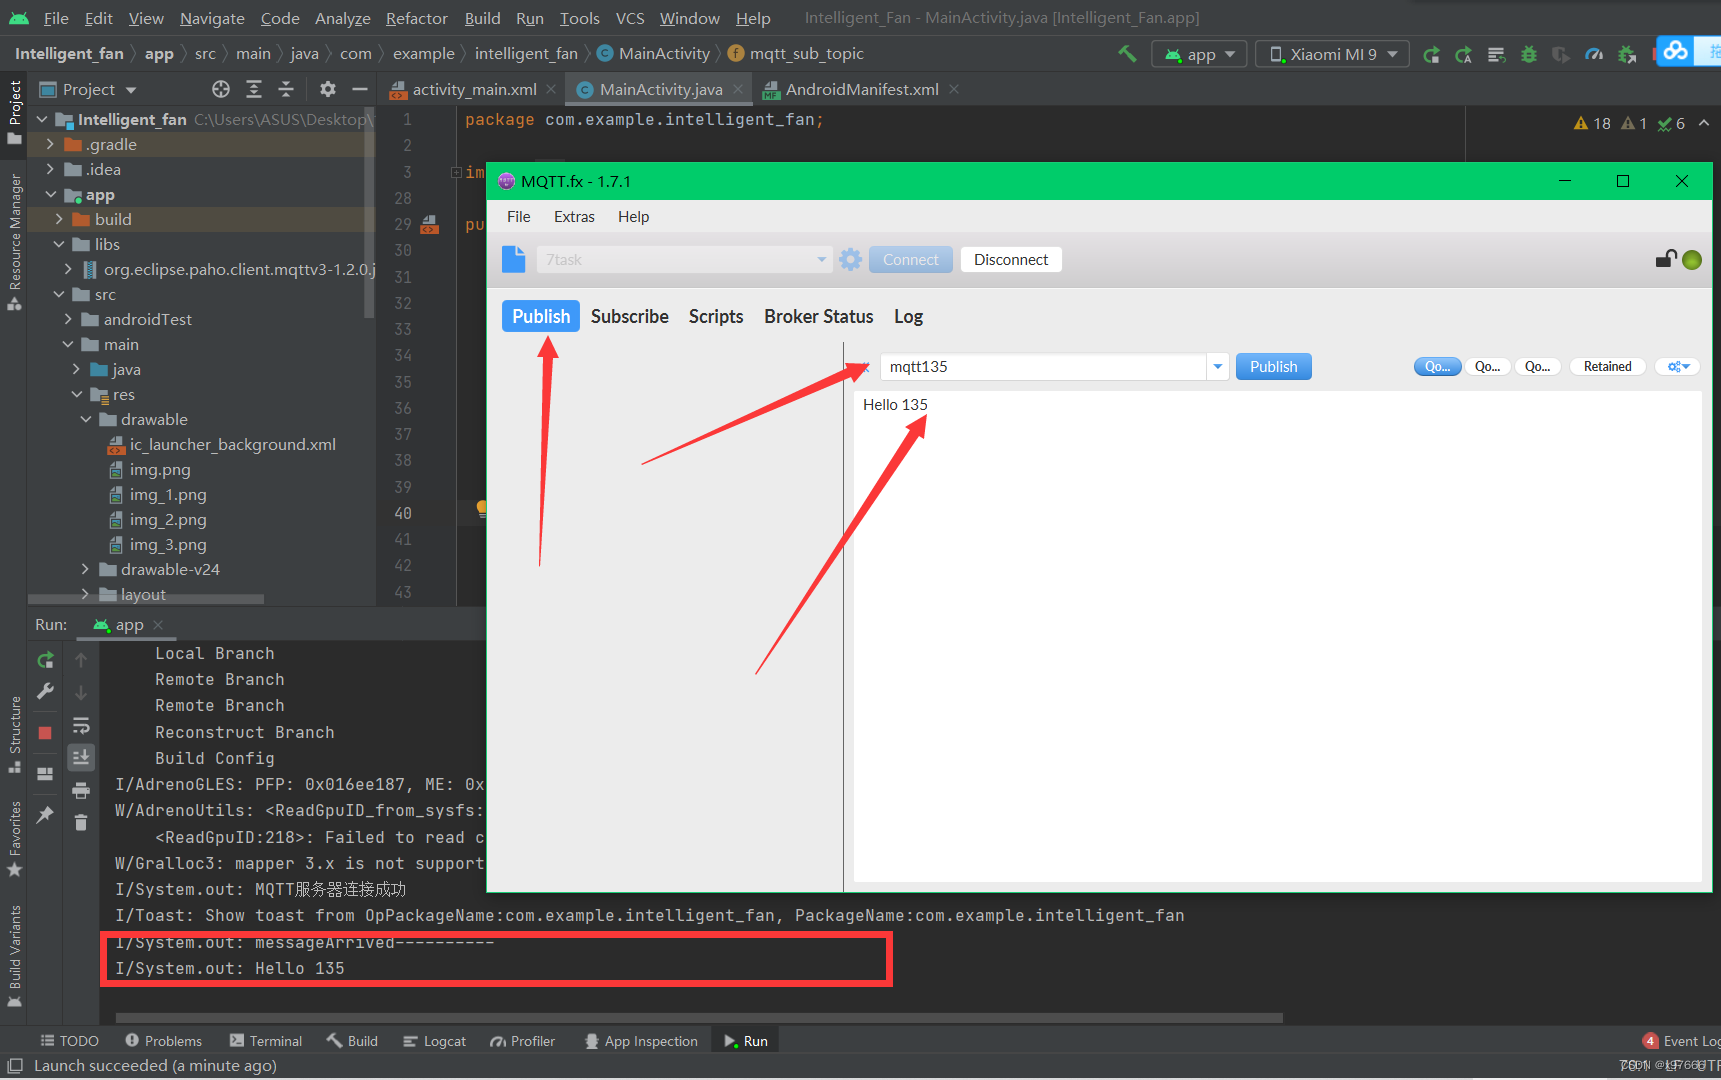Click the Print icon in Run console
This screenshot has width=1721, height=1080.
81,791
